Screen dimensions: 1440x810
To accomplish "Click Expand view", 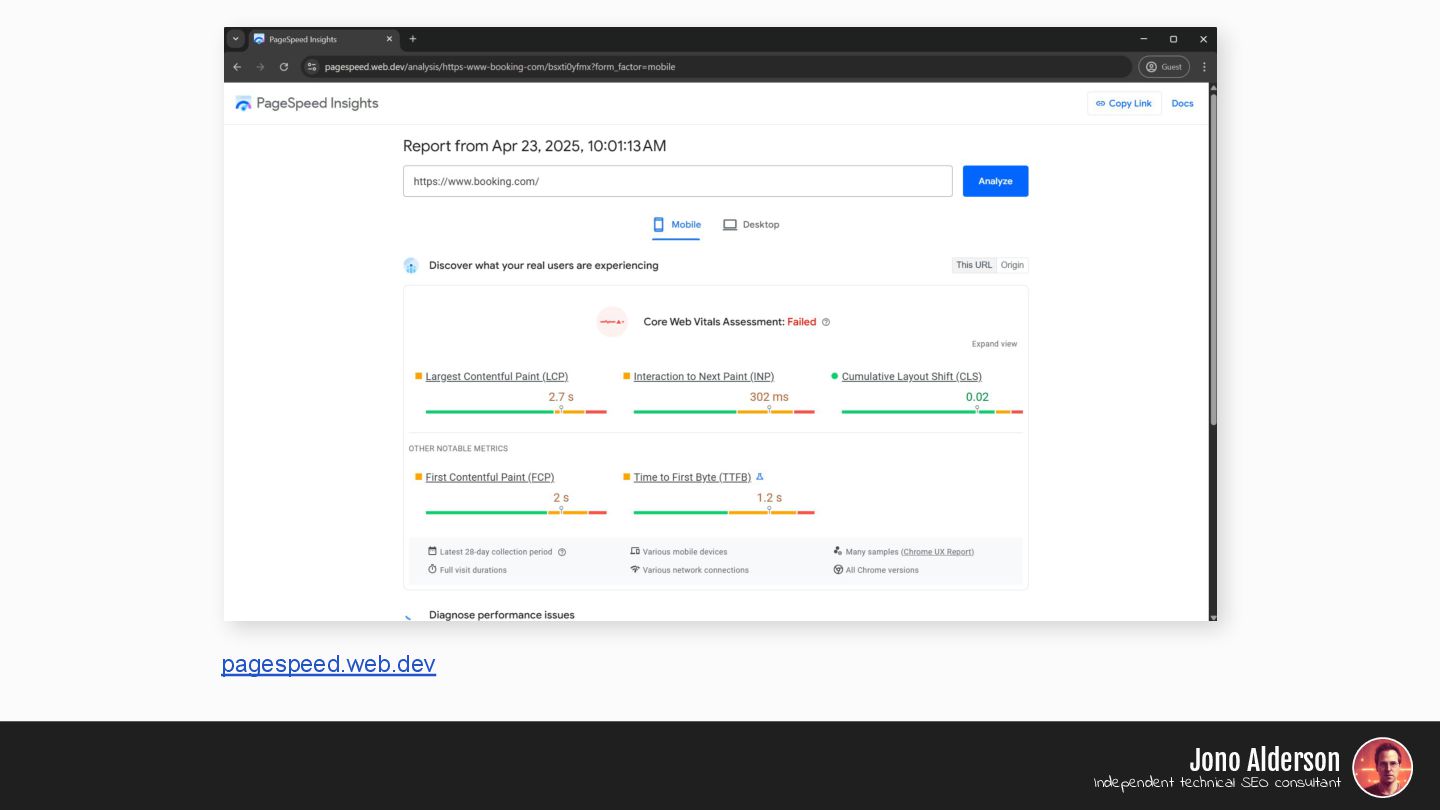I will (994, 344).
